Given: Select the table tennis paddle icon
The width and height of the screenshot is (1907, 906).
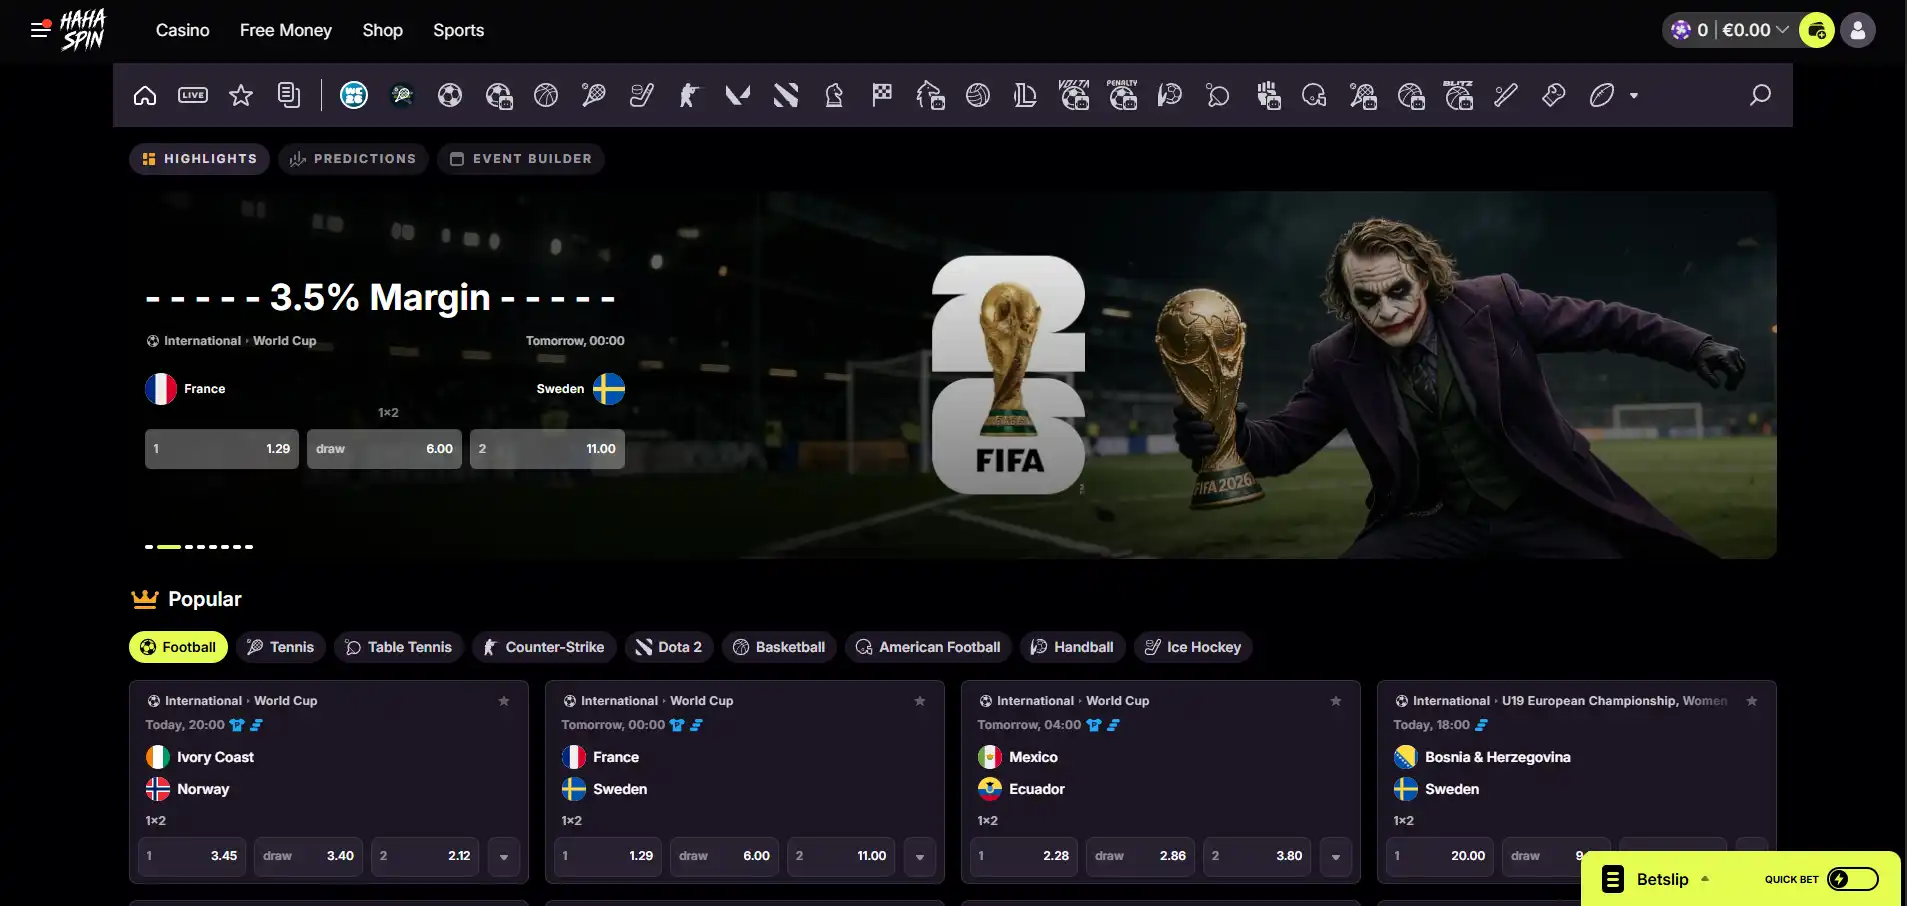Looking at the screenshot, I should [x=1218, y=95].
